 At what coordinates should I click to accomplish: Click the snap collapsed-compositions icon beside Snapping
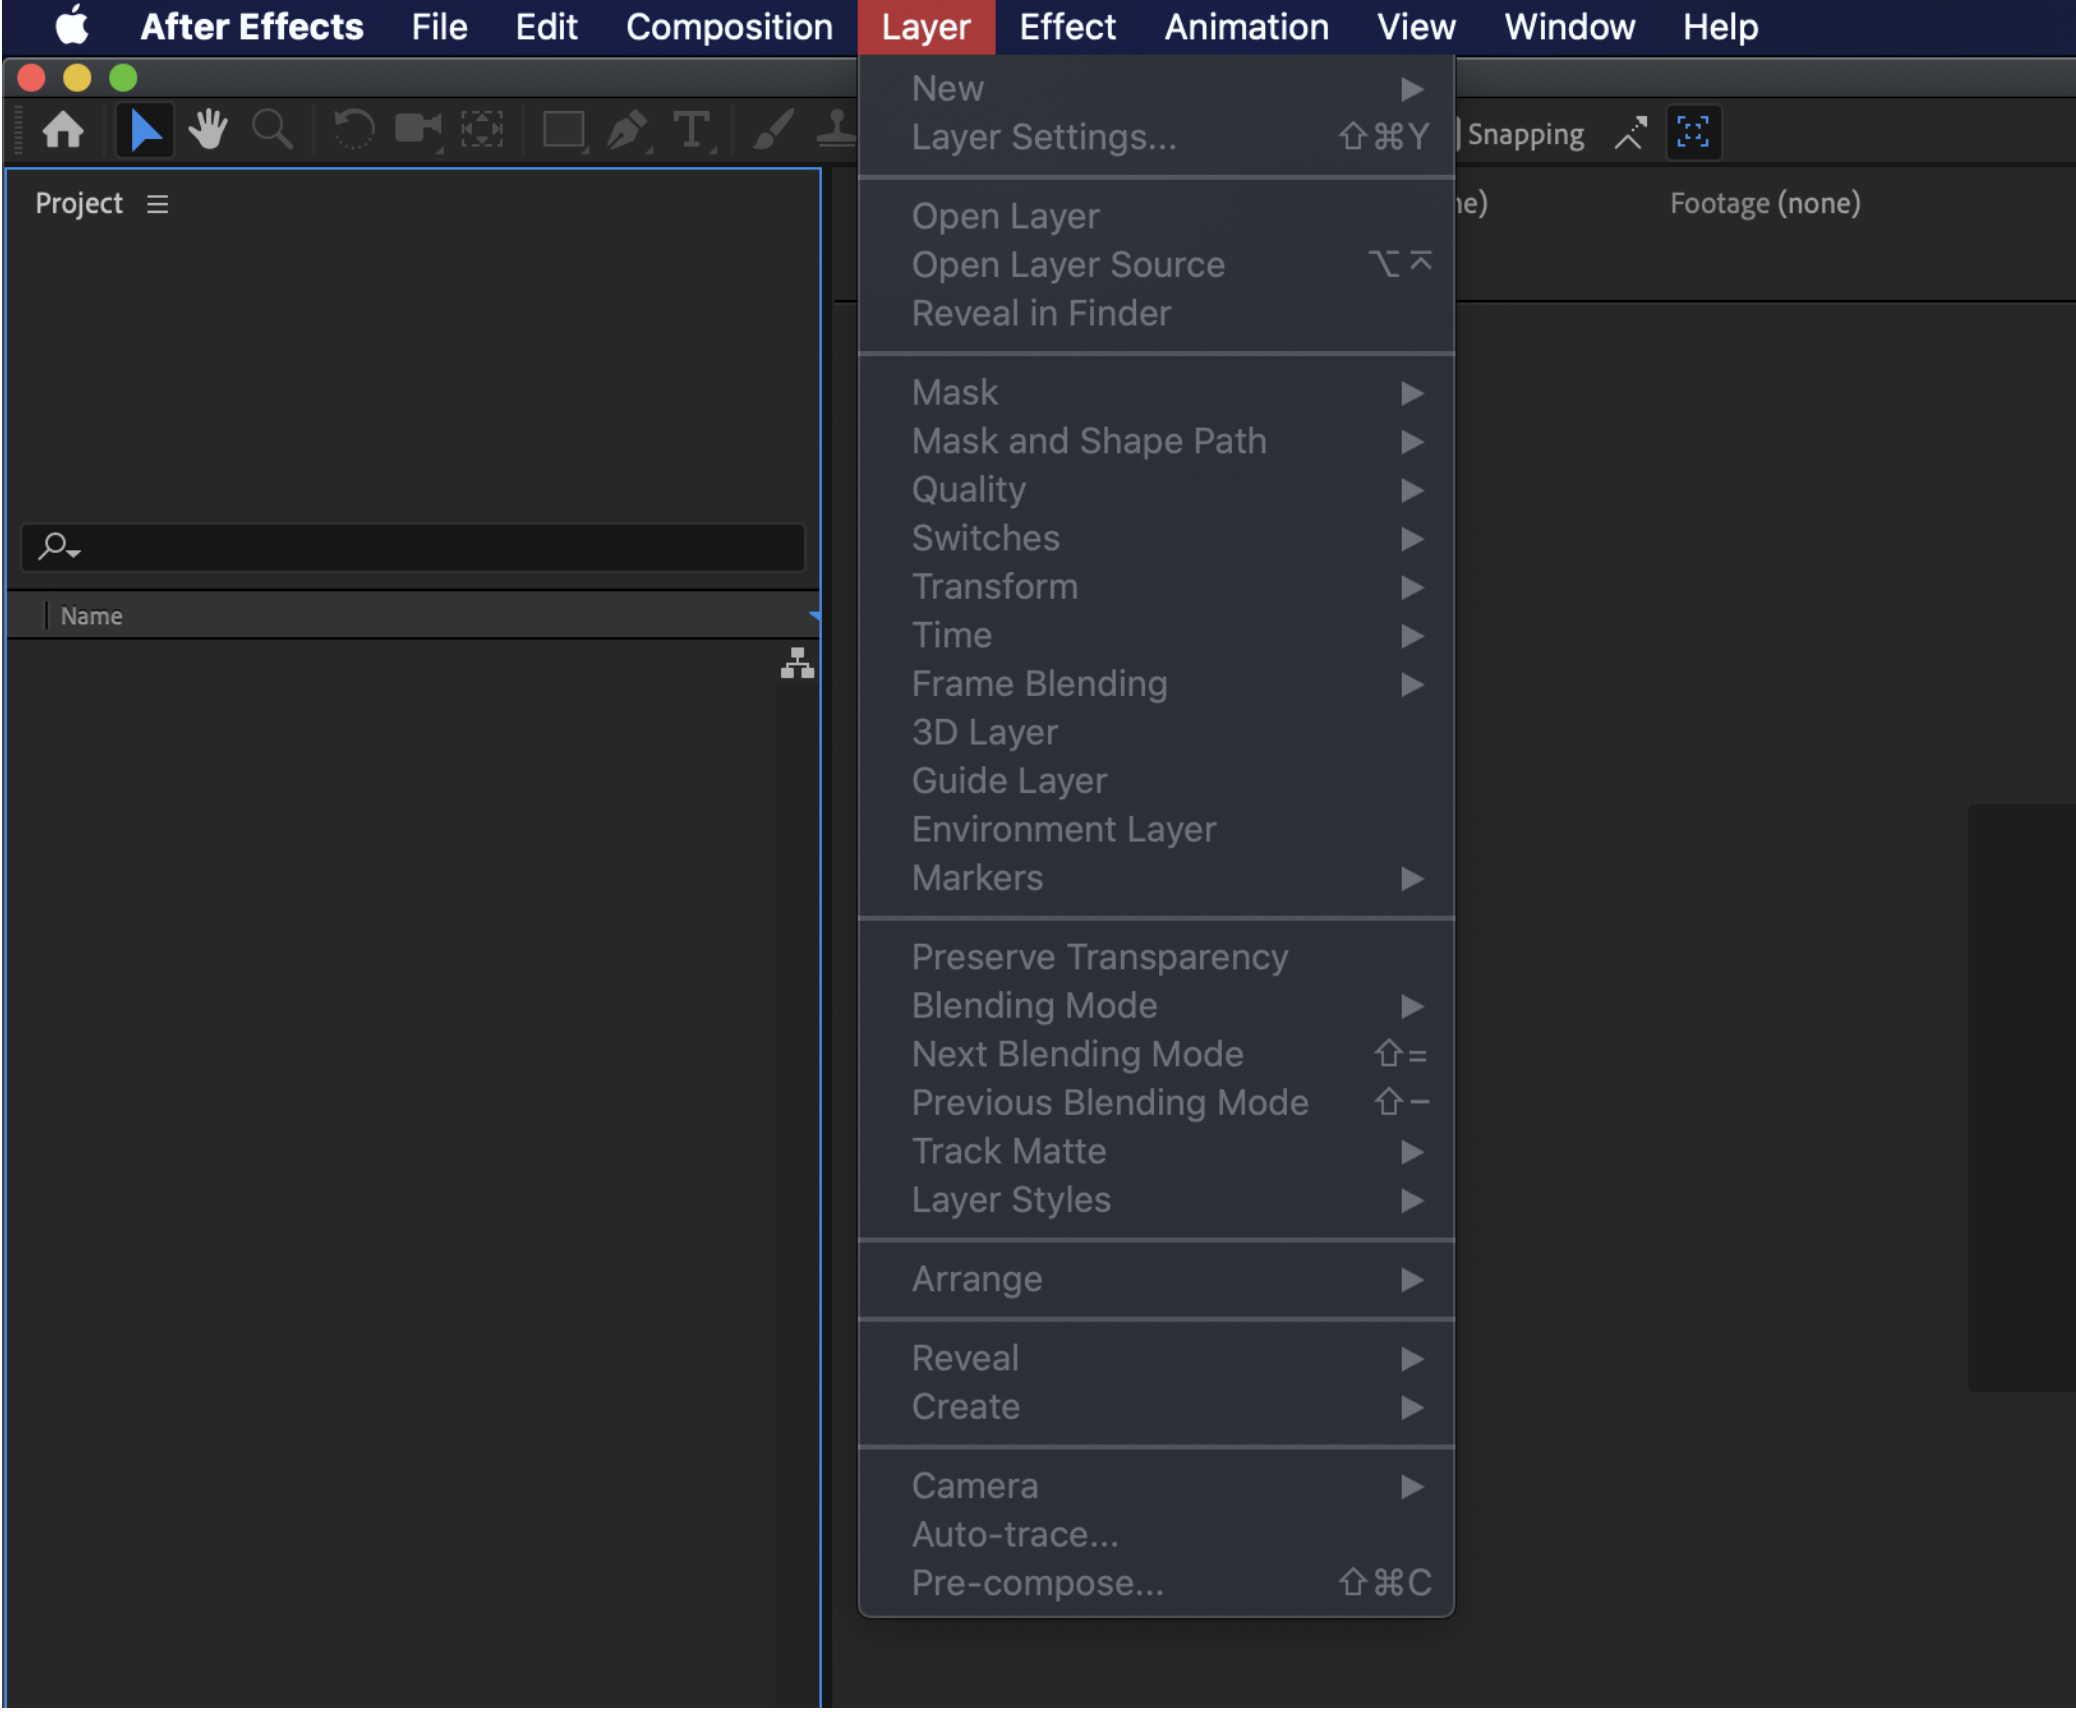coord(1630,132)
